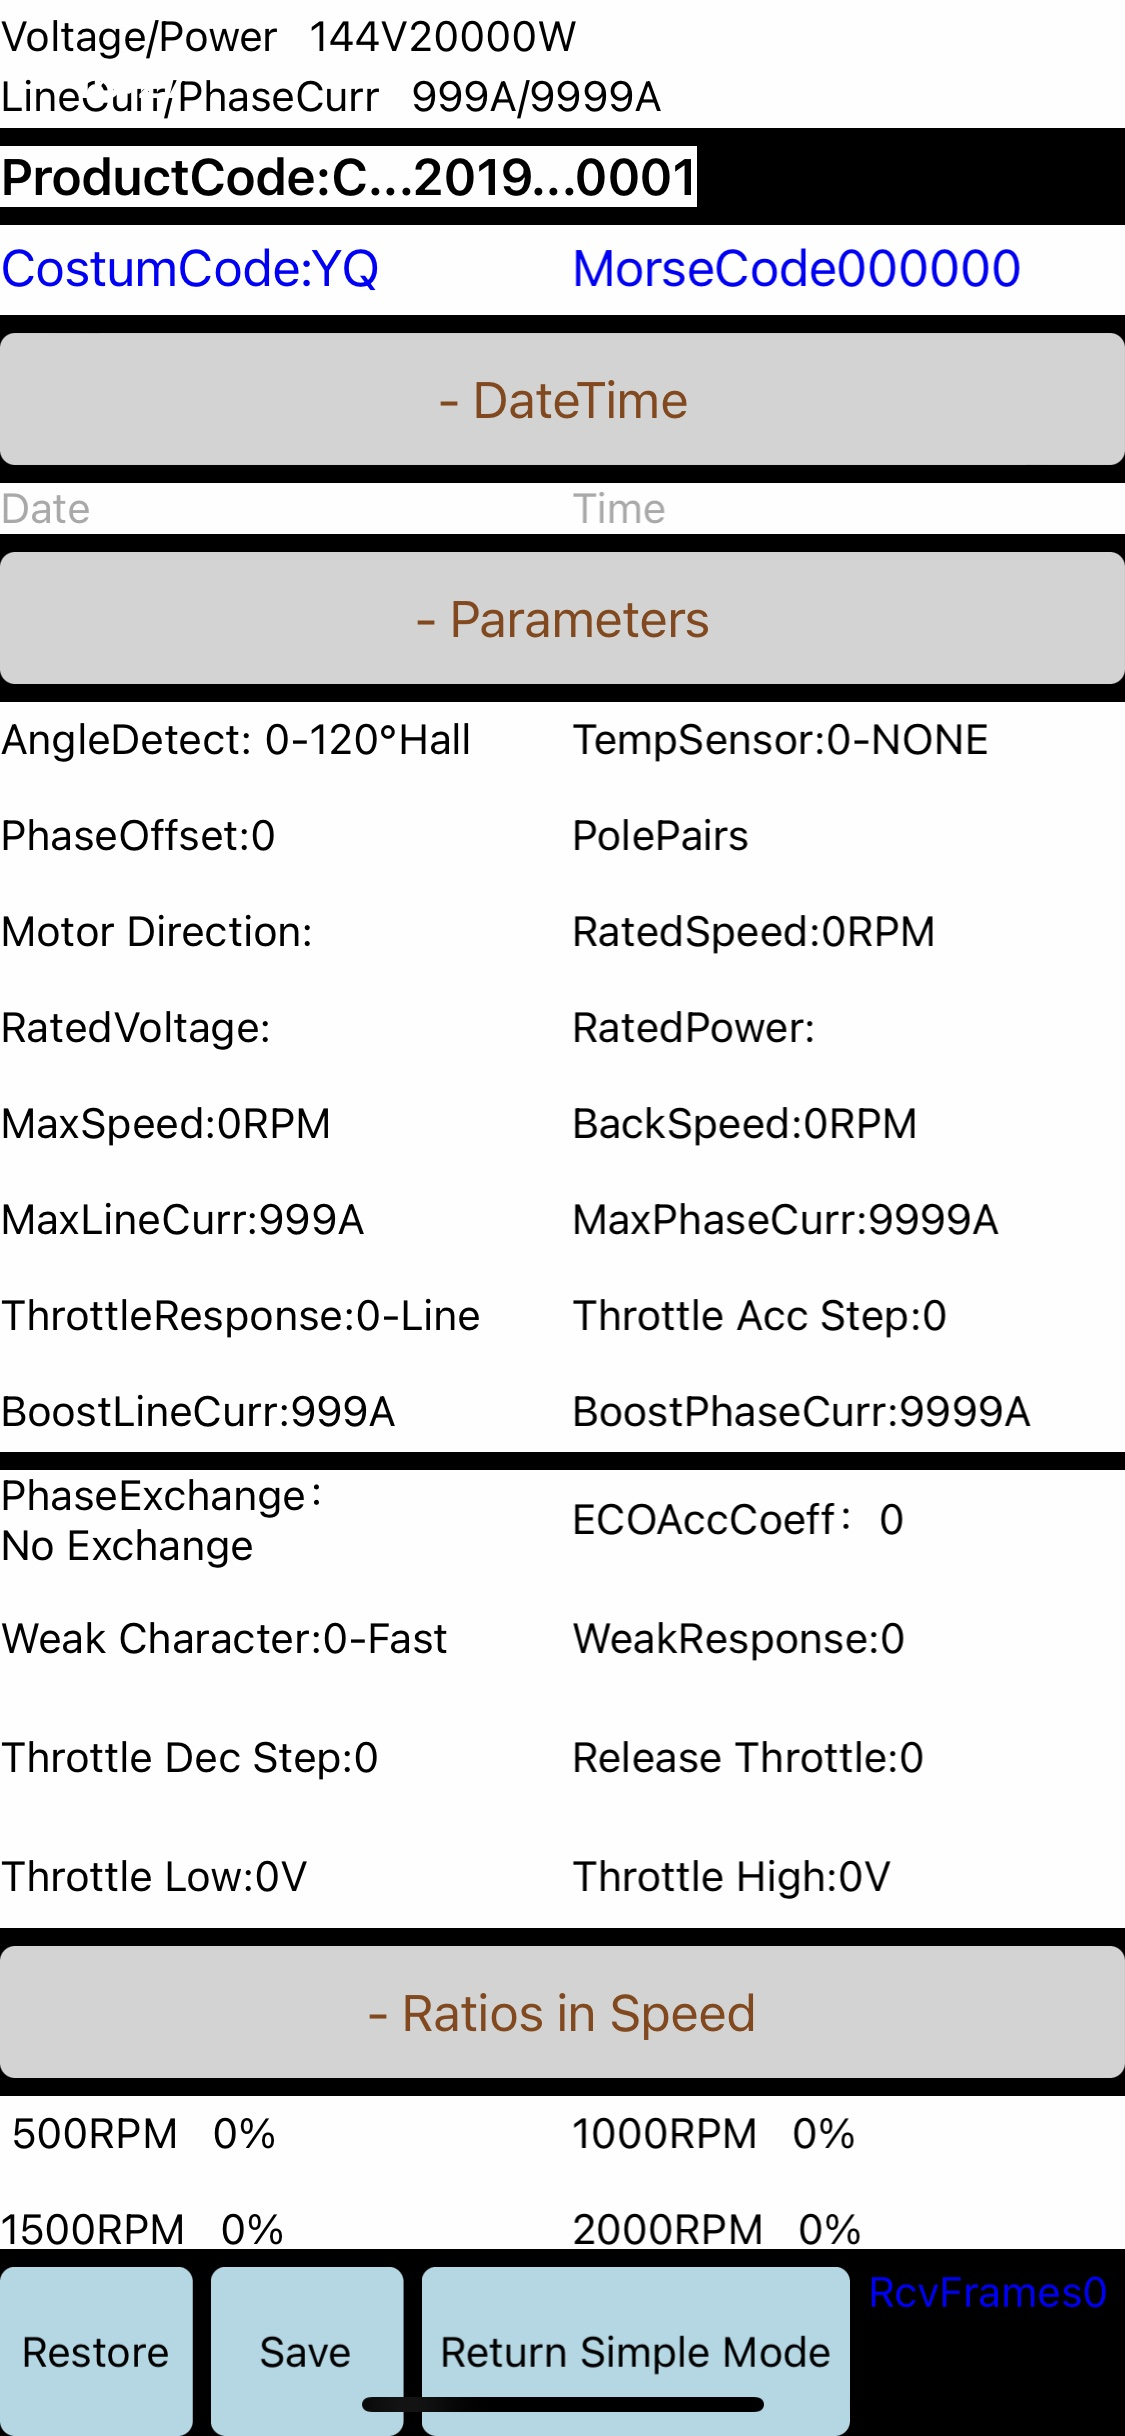
Task: Tap the Save button
Action: 306,2352
